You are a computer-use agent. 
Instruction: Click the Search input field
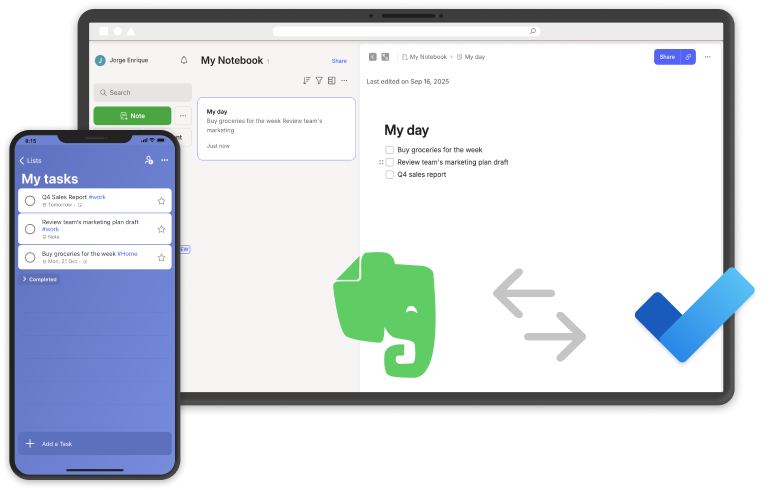[143, 92]
